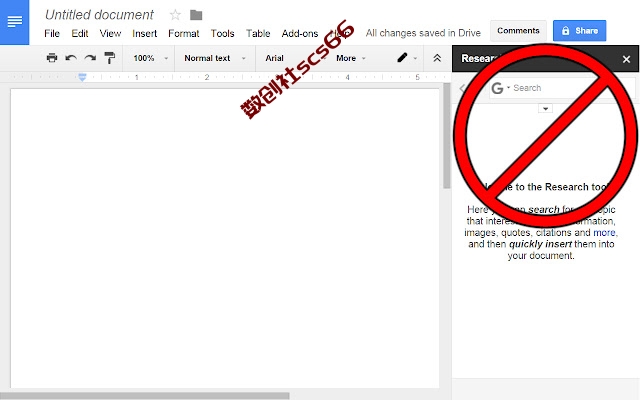Open the Format menu
The width and height of the screenshot is (640, 400).
[184, 33]
